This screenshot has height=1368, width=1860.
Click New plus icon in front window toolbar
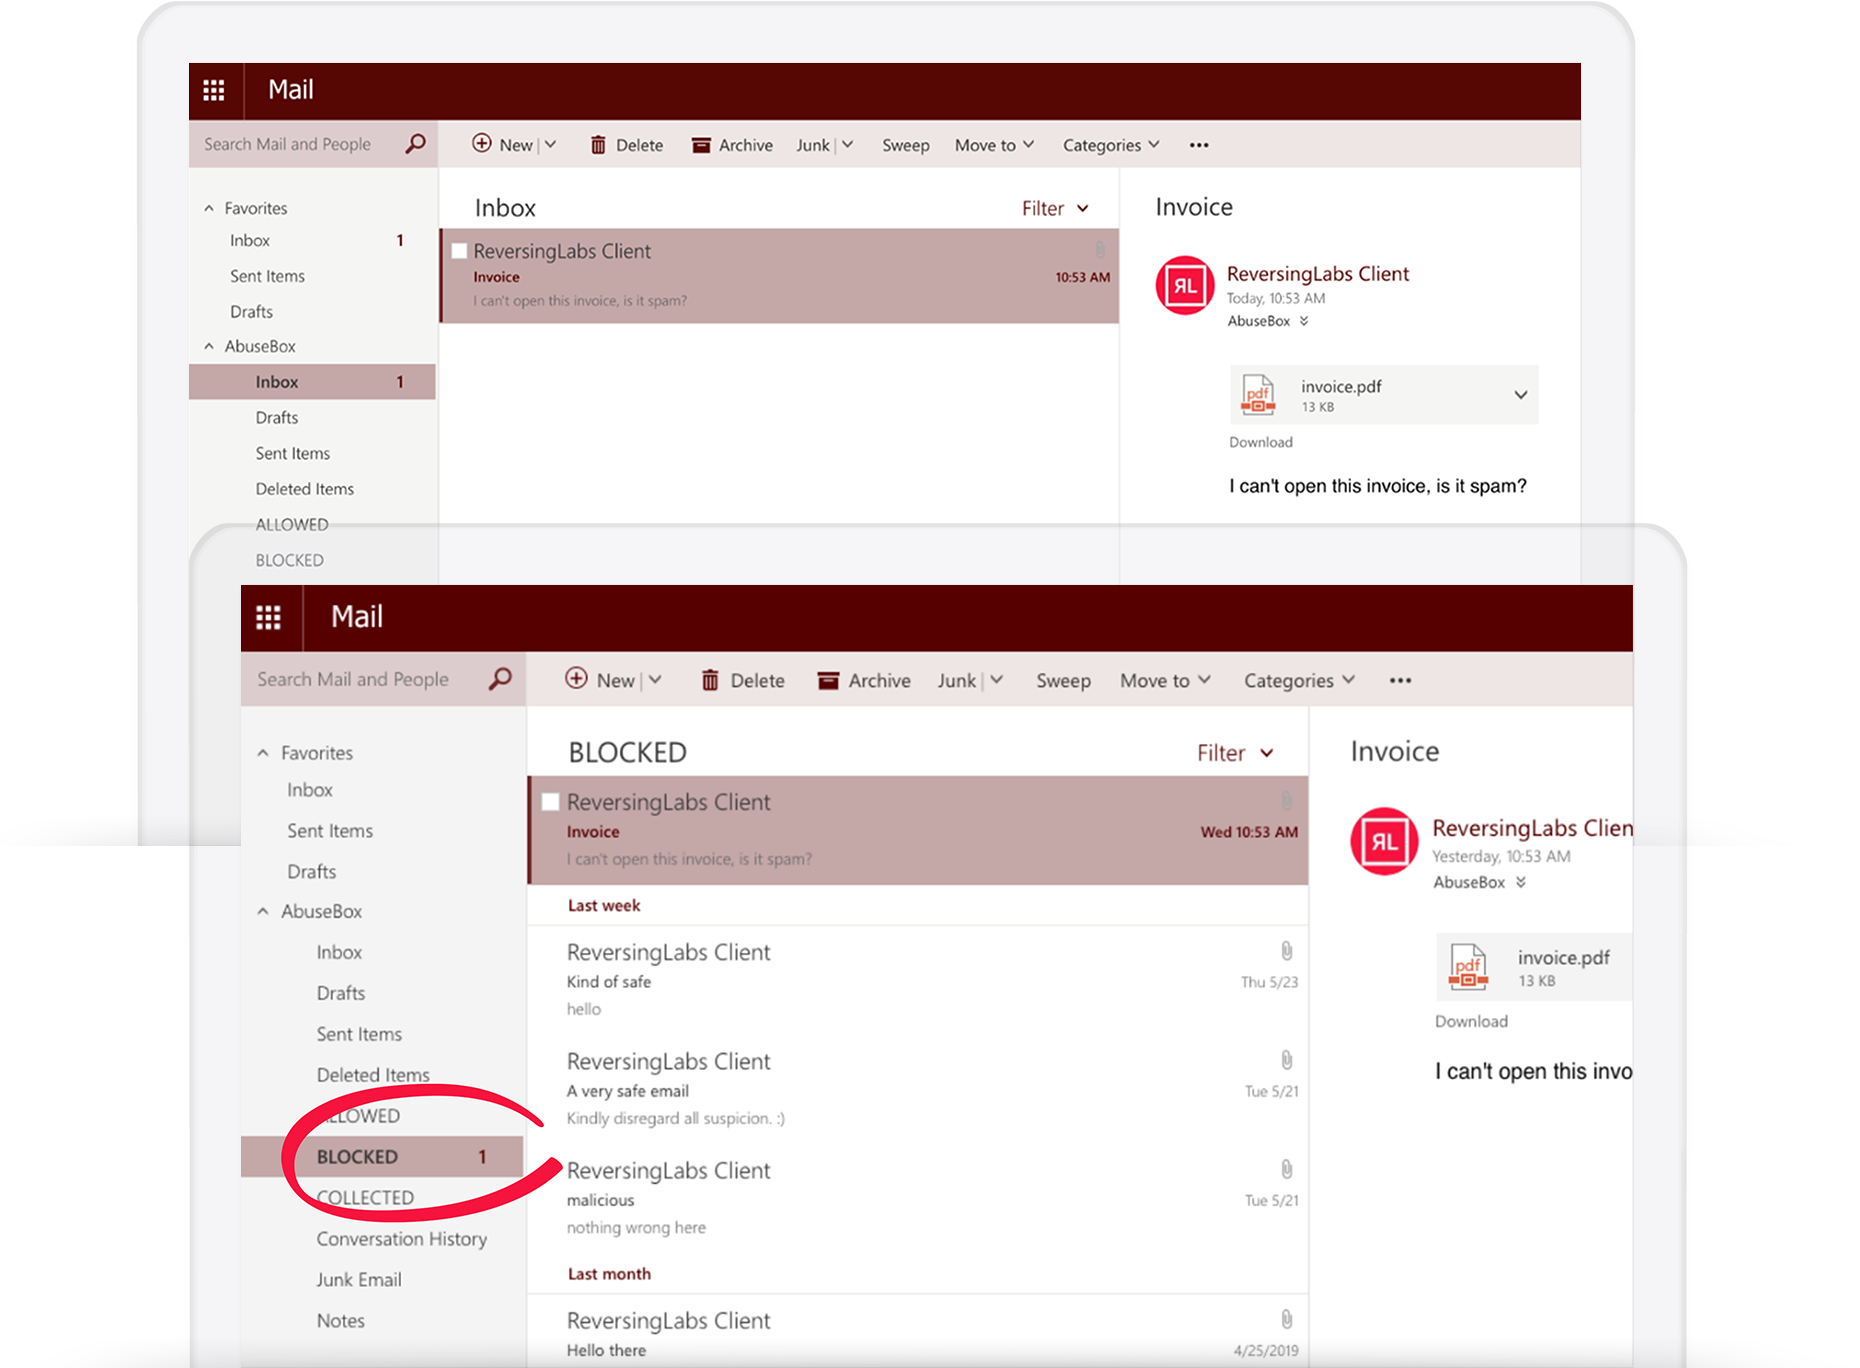point(576,679)
